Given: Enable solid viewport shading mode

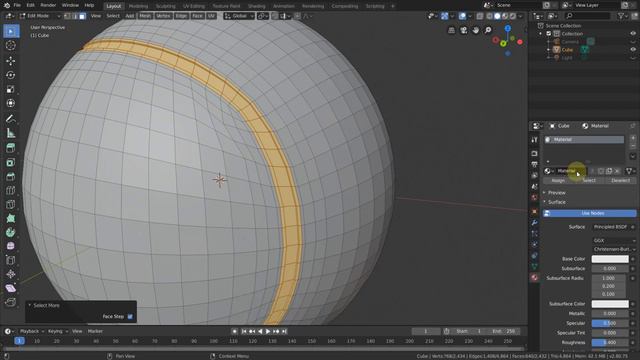Looking at the screenshot, I should 497,16.
